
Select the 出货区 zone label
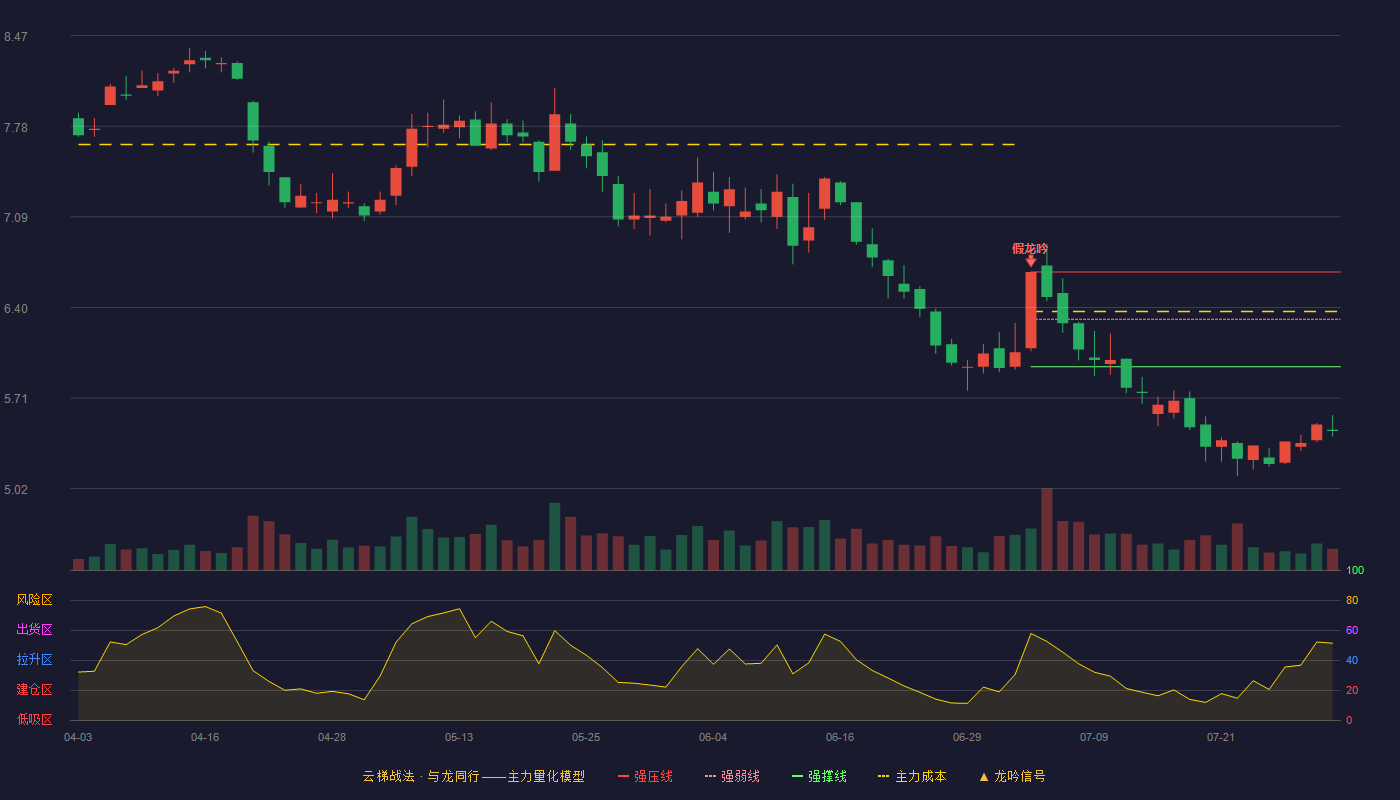pyautogui.click(x=34, y=630)
